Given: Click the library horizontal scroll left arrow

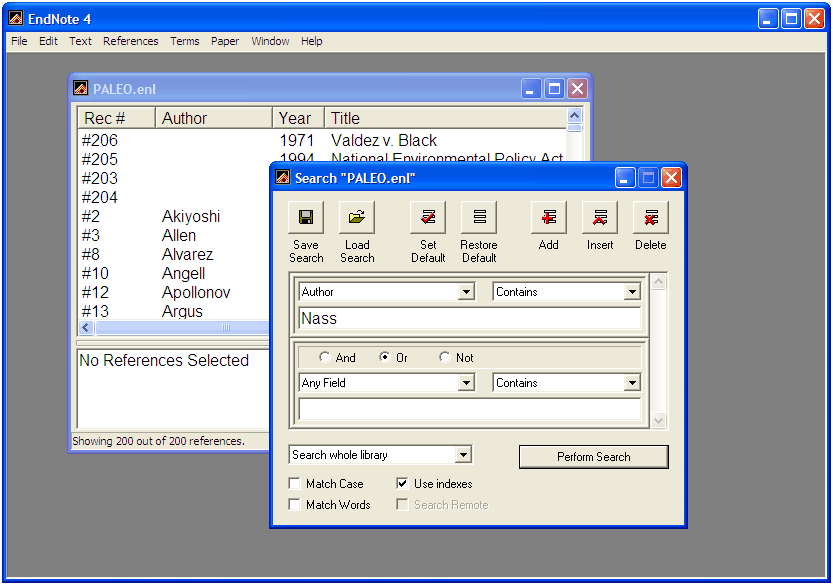Looking at the screenshot, I should coord(86,327).
